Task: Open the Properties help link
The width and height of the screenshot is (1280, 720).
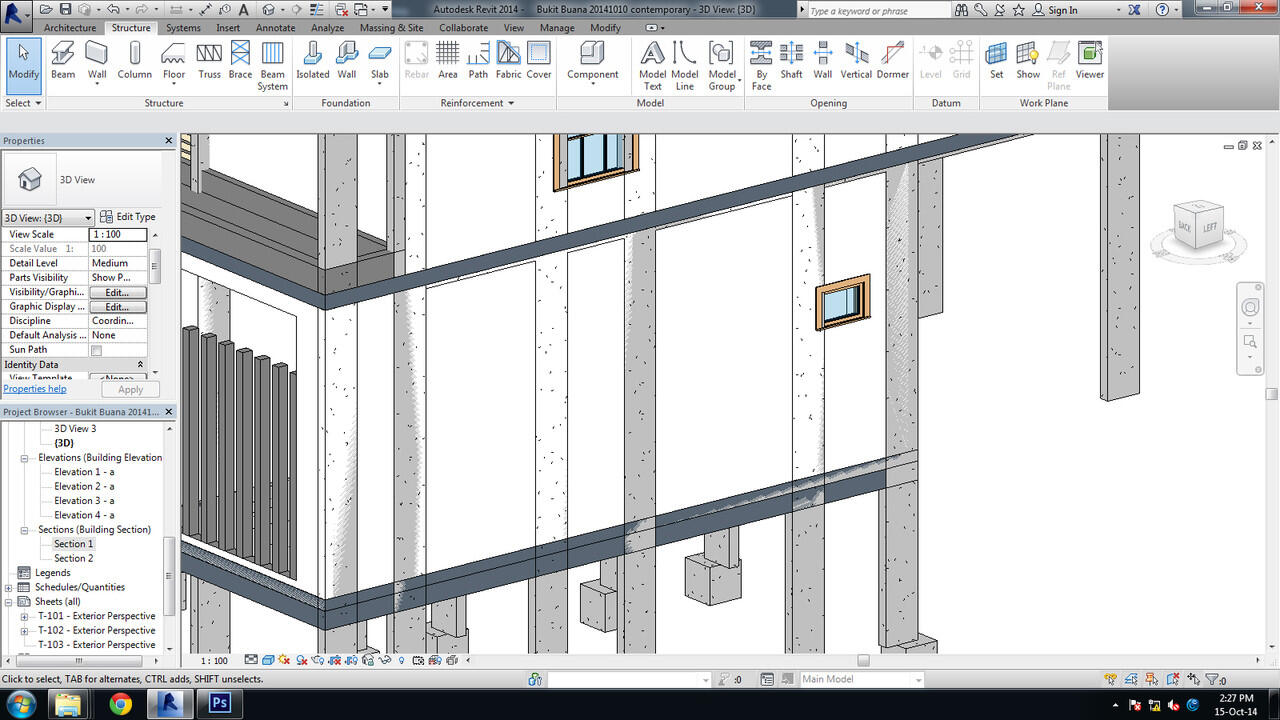Action: tap(35, 389)
